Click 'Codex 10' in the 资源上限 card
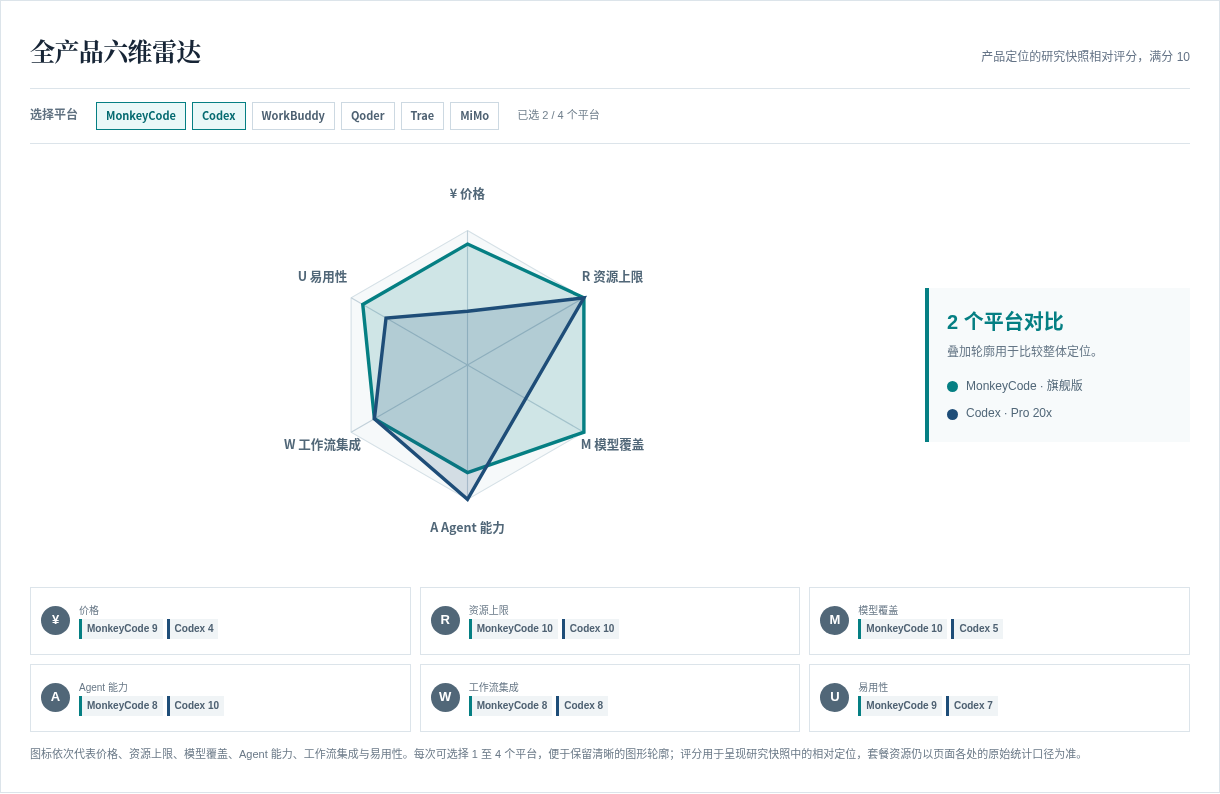Viewport: 1220px width, 794px height. pos(591,629)
